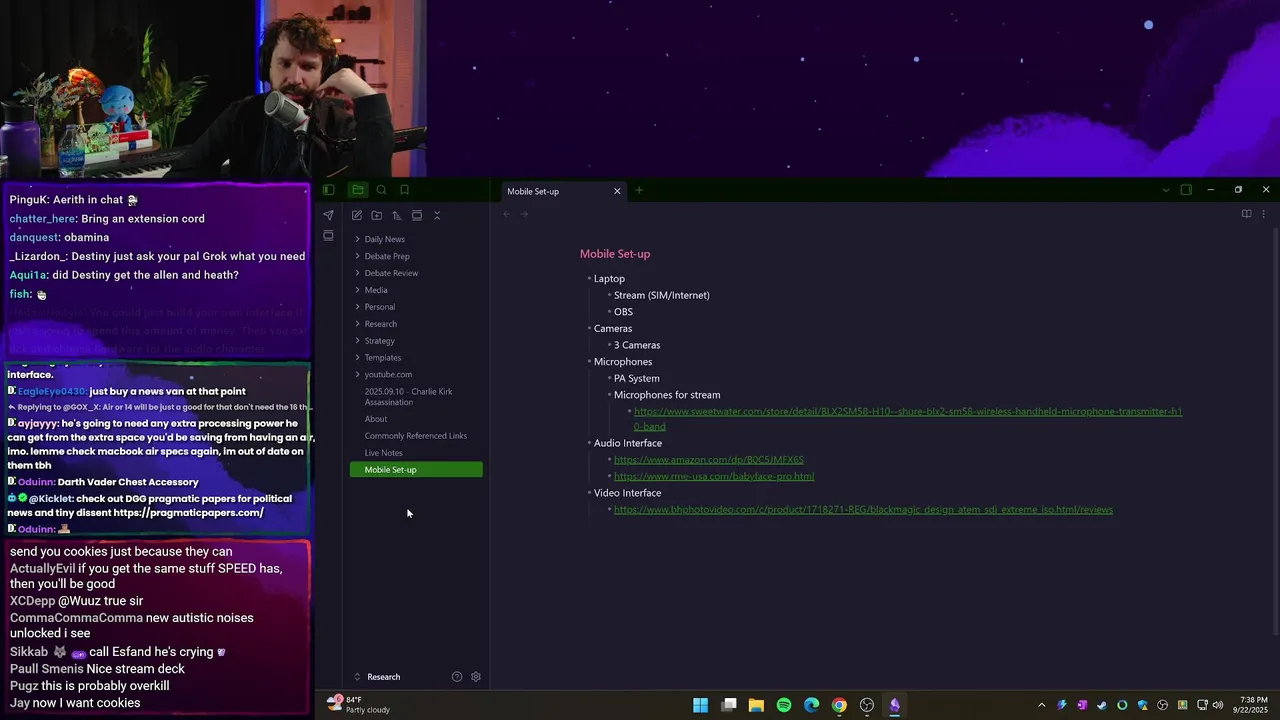Open the Obsidian help icon

[x=457, y=677]
